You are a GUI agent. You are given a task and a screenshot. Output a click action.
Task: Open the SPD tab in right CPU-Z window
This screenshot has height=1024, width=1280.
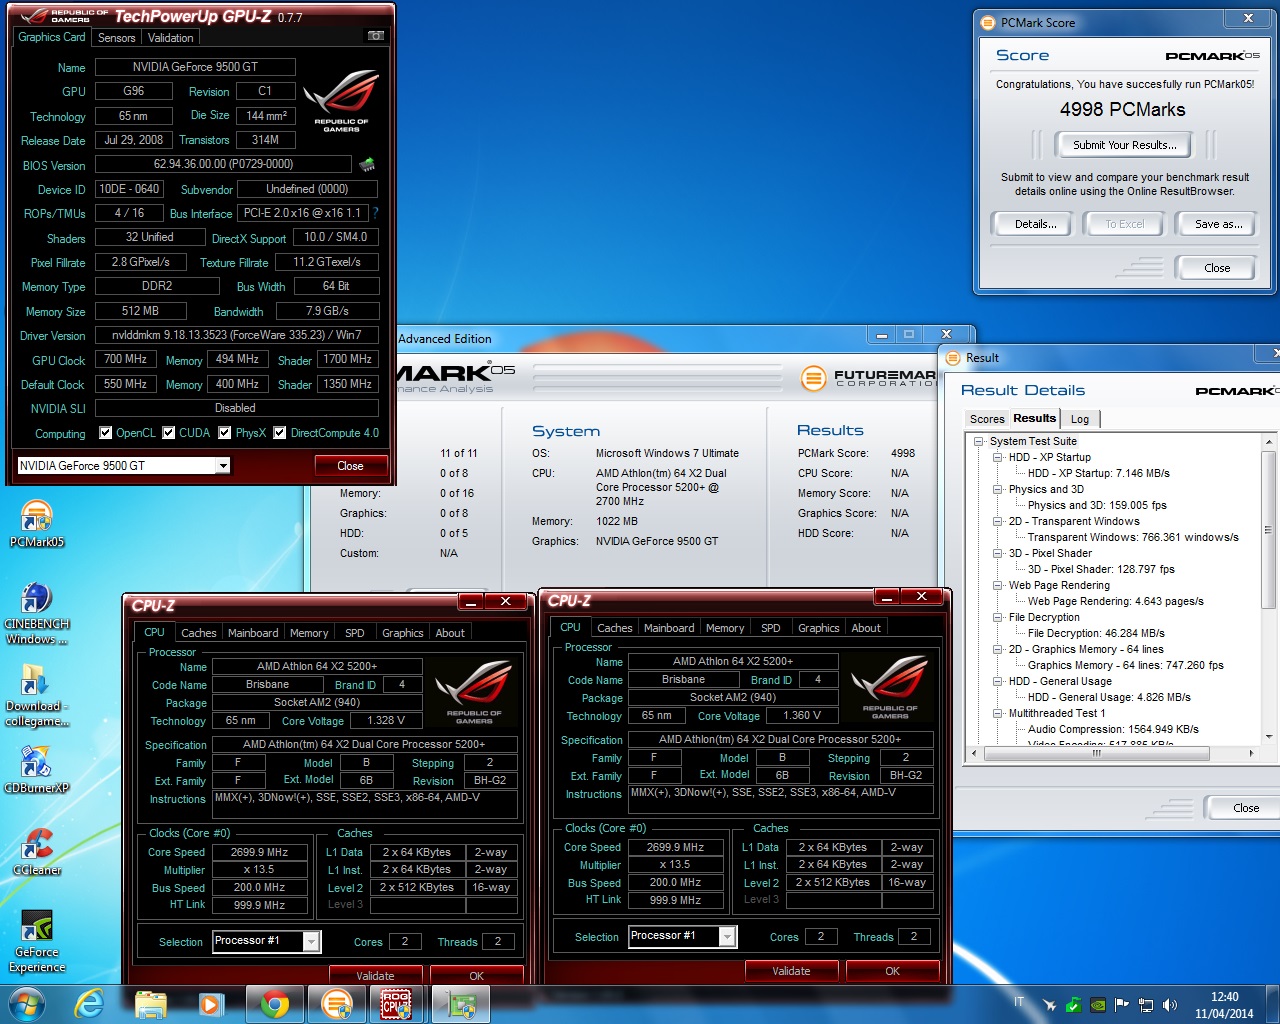770,628
